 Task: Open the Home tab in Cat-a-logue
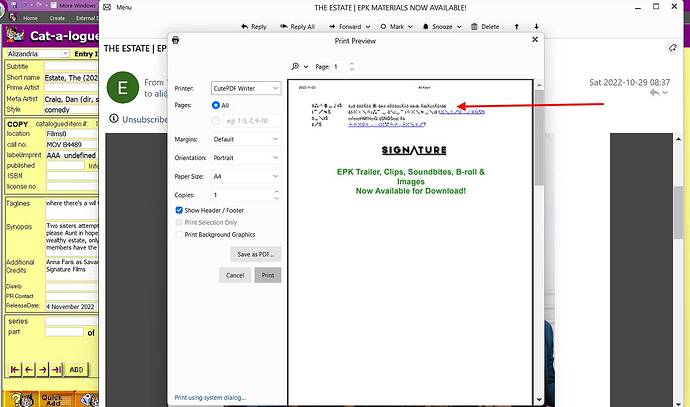pyautogui.click(x=30, y=18)
